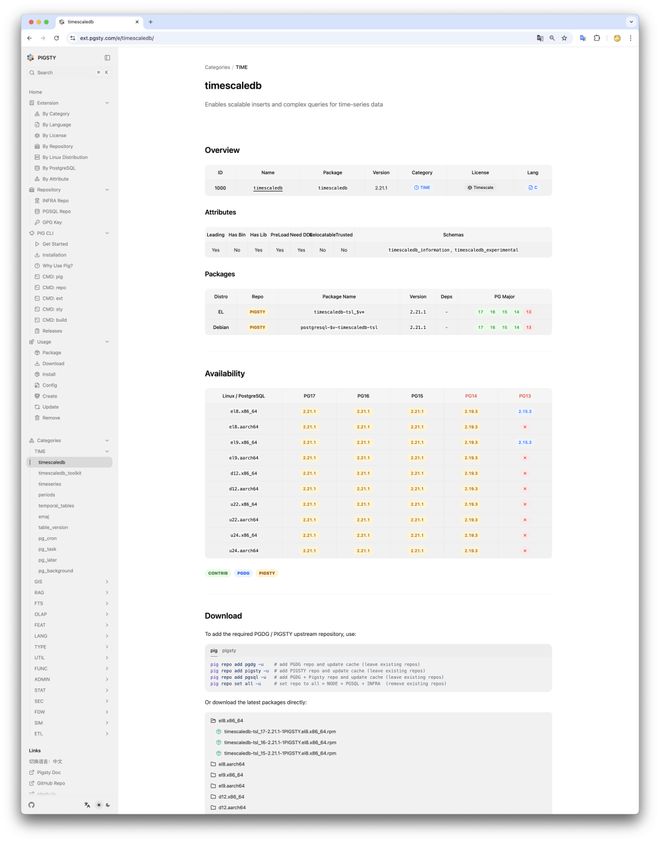The width and height of the screenshot is (660, 842).
Task: Switch to the timescaledb browser tab
Action: point(99,22)
